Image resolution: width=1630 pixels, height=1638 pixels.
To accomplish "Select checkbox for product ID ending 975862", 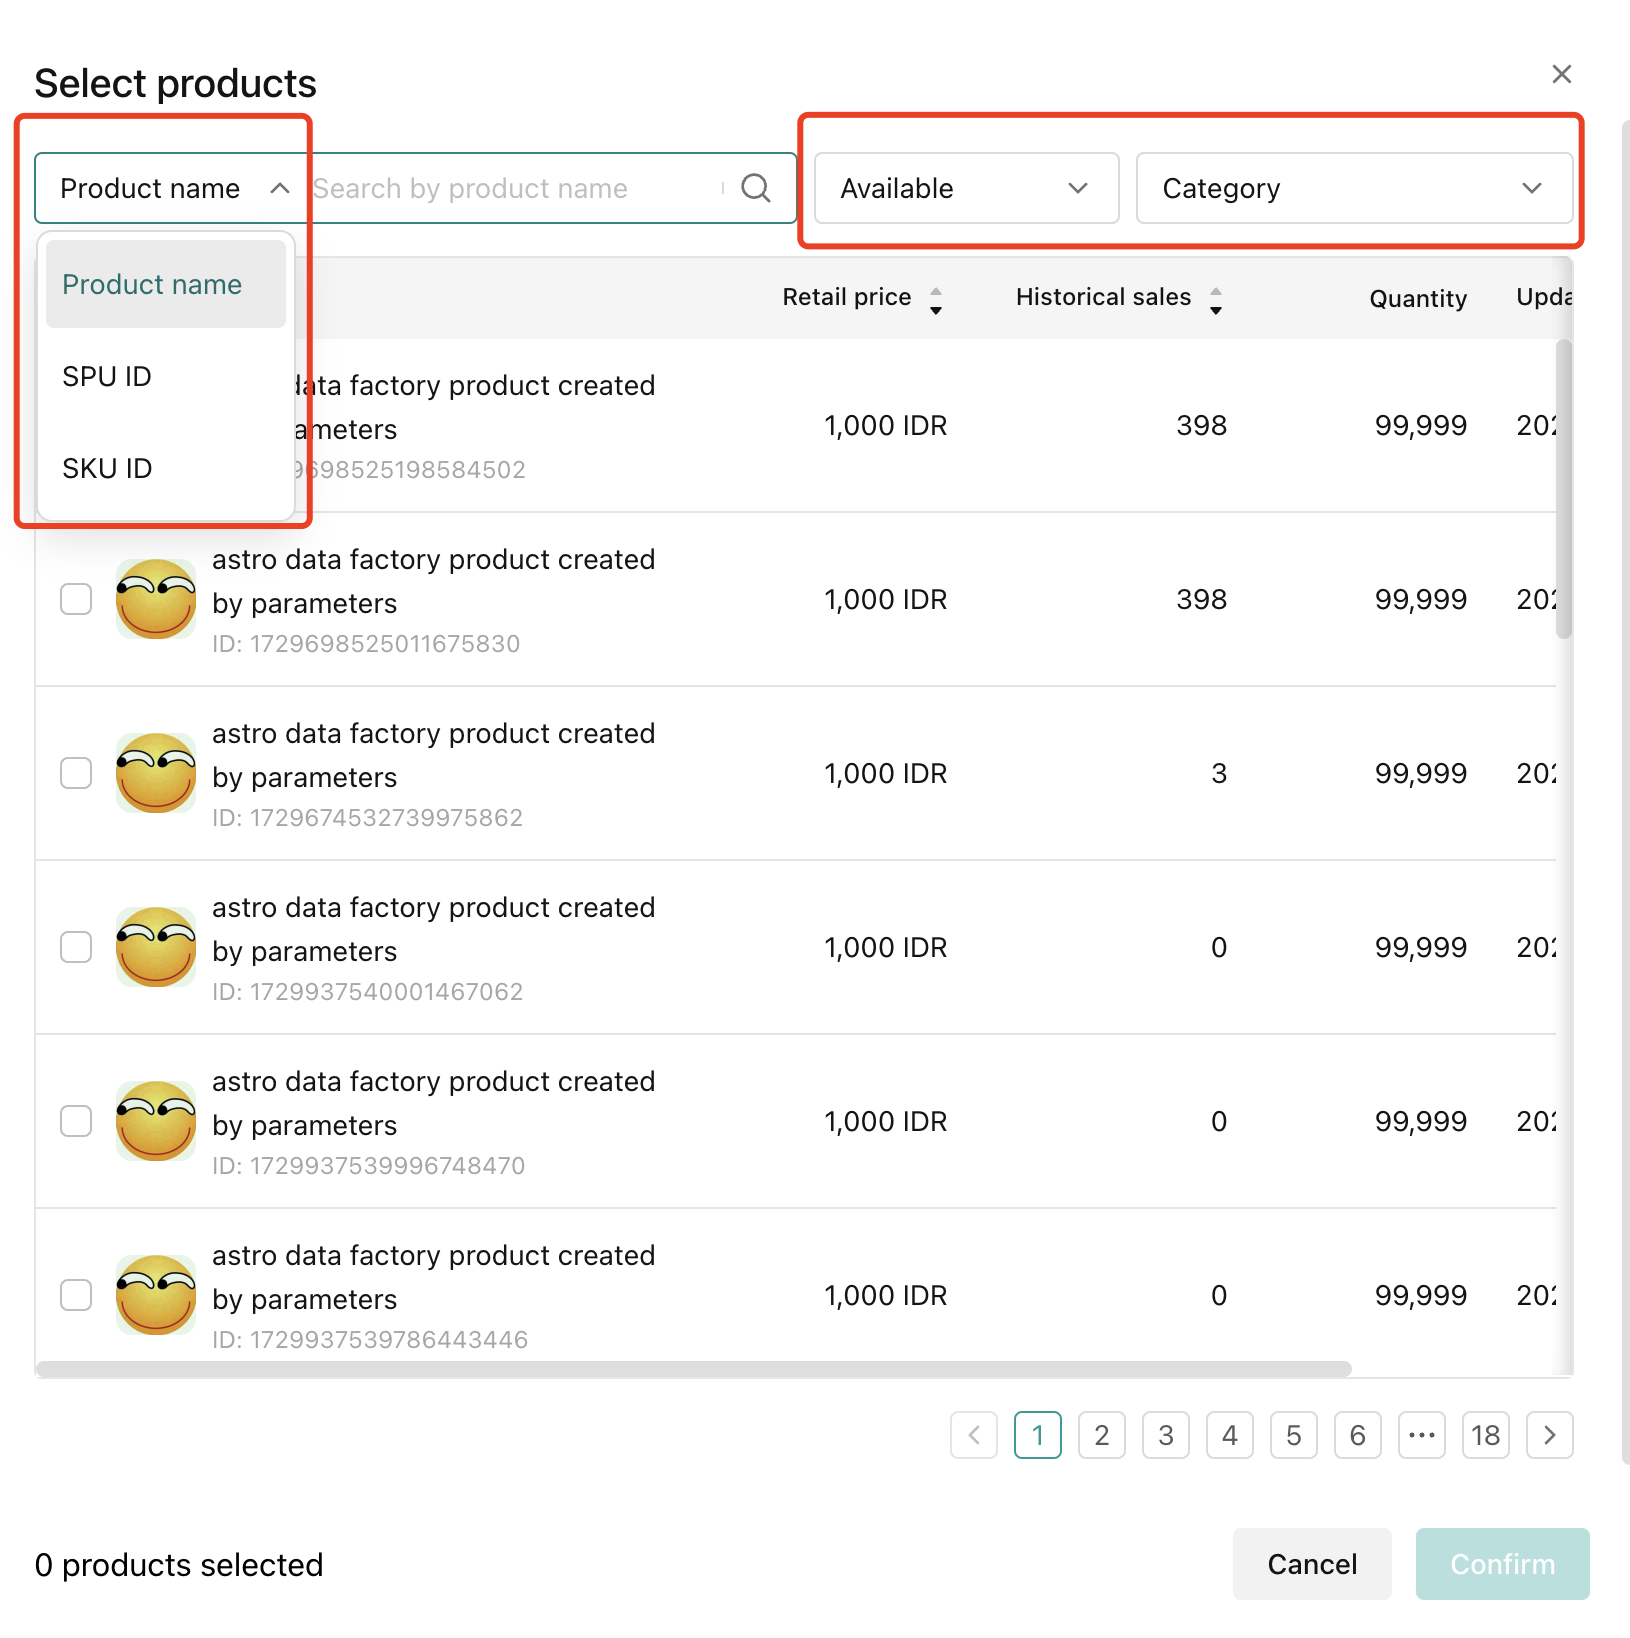I will [x=76, y=773].
